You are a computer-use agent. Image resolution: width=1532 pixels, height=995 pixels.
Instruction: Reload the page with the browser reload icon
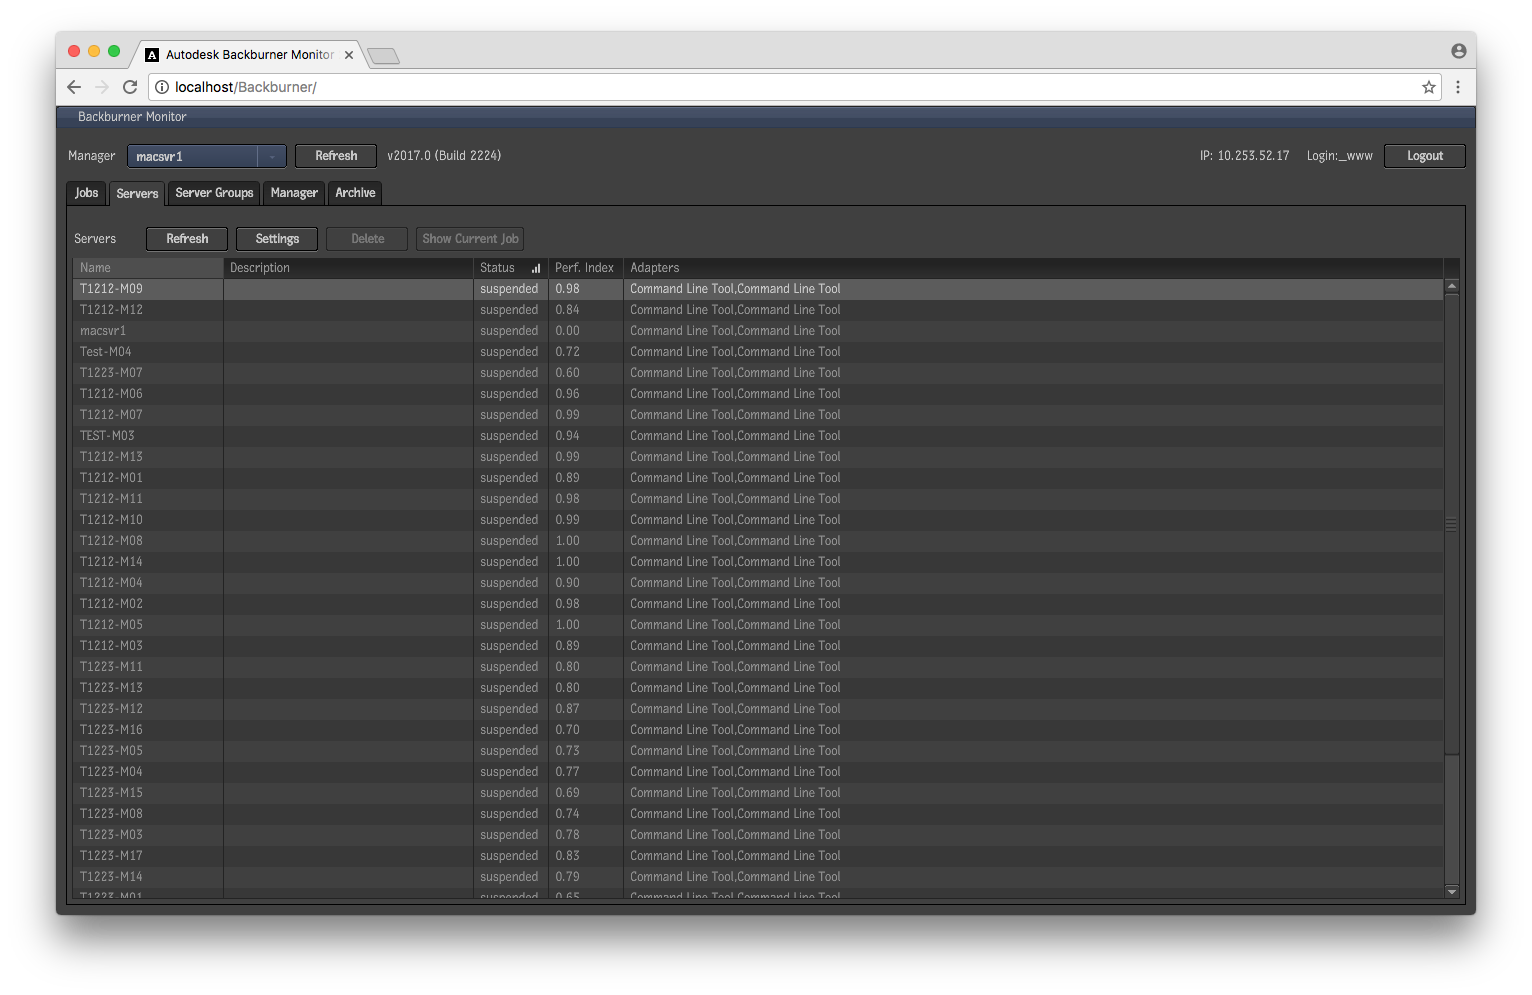click(x=130, y=87)
